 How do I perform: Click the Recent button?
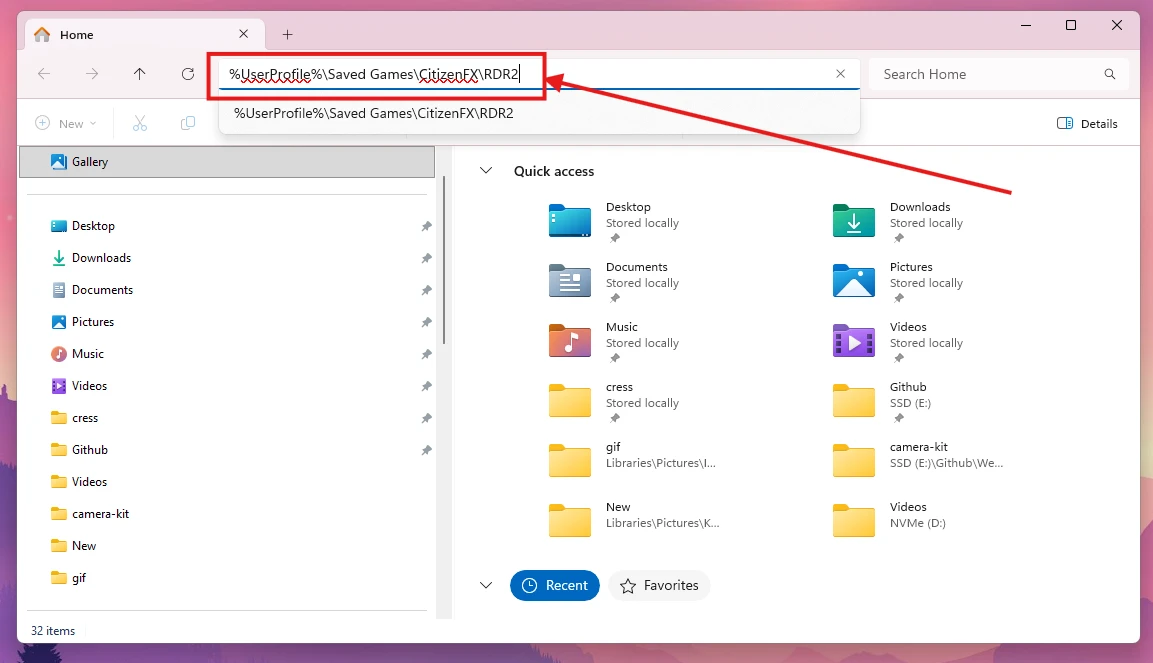point(555,585)
